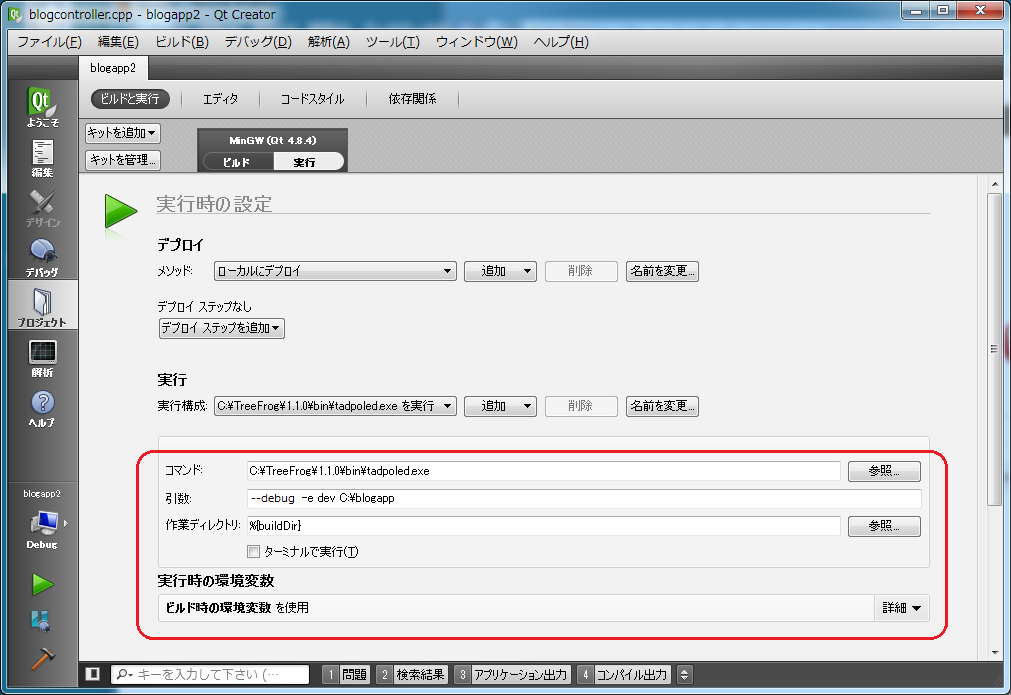Image resolution: width=1011 pixels, height=695 pixels.
Task: Select the 実行 sub-tab of the MinGW kit
Action: click(x=308, y=162)
